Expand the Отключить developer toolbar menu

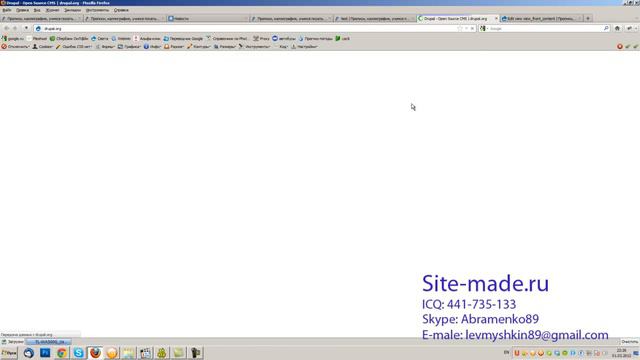click(16, 47)
